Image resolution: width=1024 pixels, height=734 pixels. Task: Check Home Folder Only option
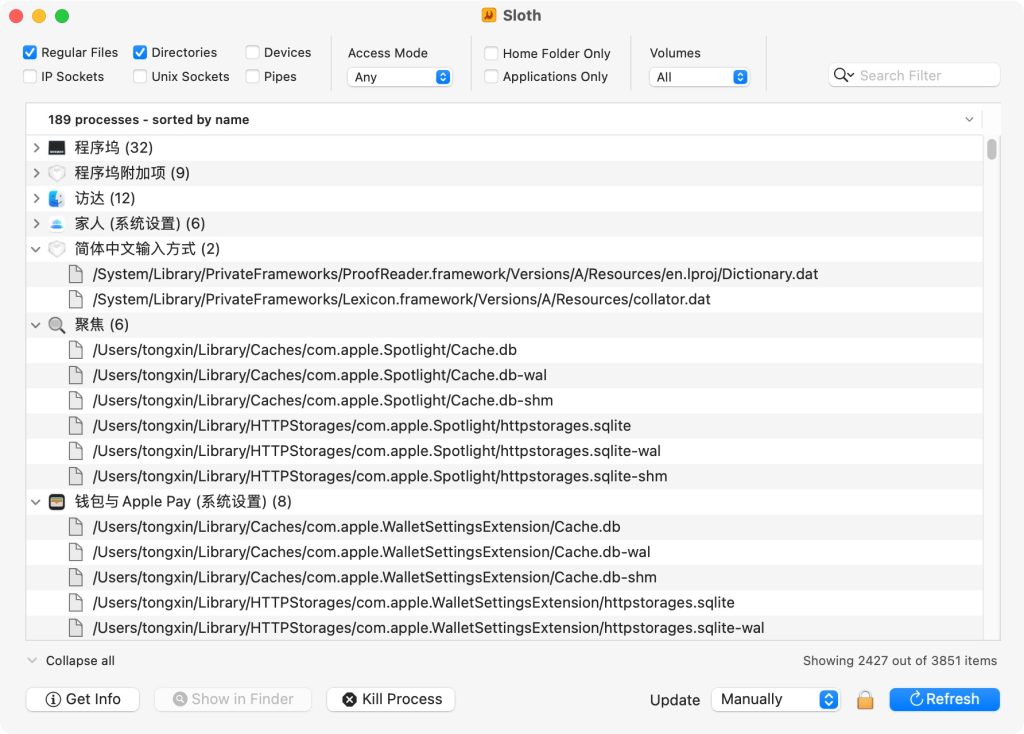[491, 53]
